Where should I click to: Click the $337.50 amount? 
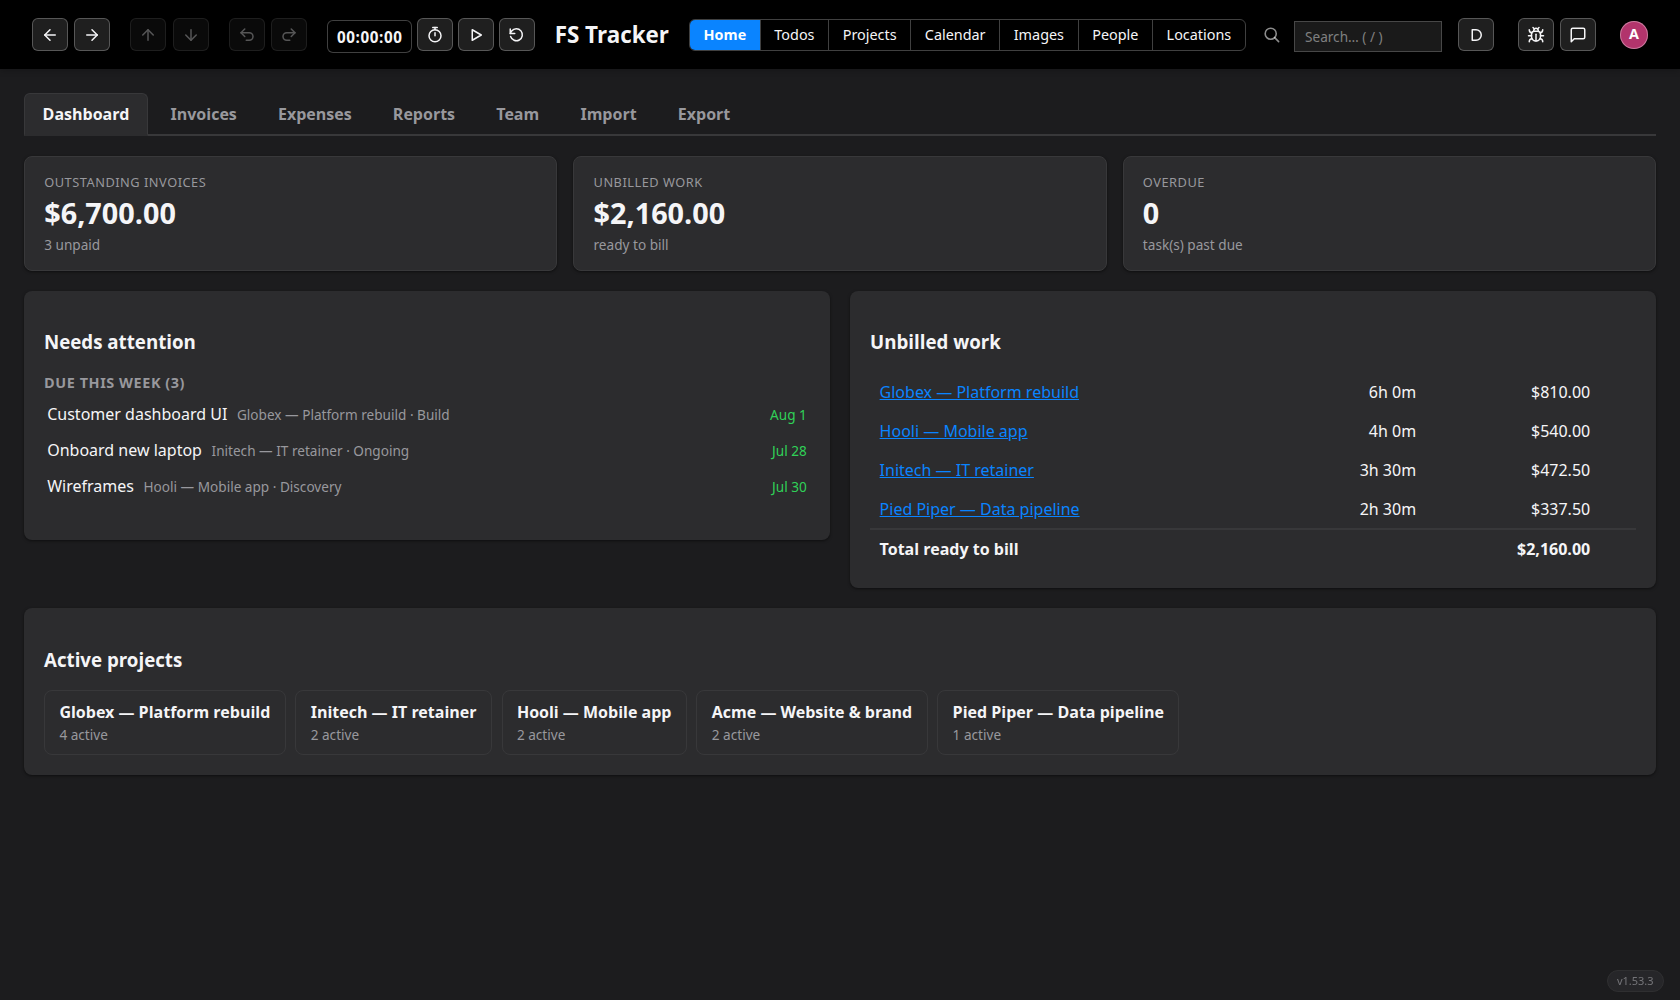(1560, 509)
